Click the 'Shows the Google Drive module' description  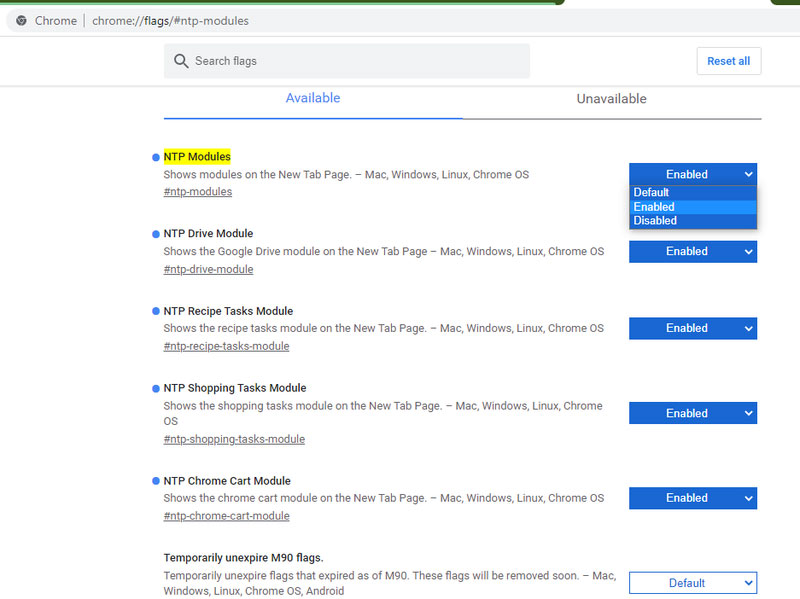(384, 252)
